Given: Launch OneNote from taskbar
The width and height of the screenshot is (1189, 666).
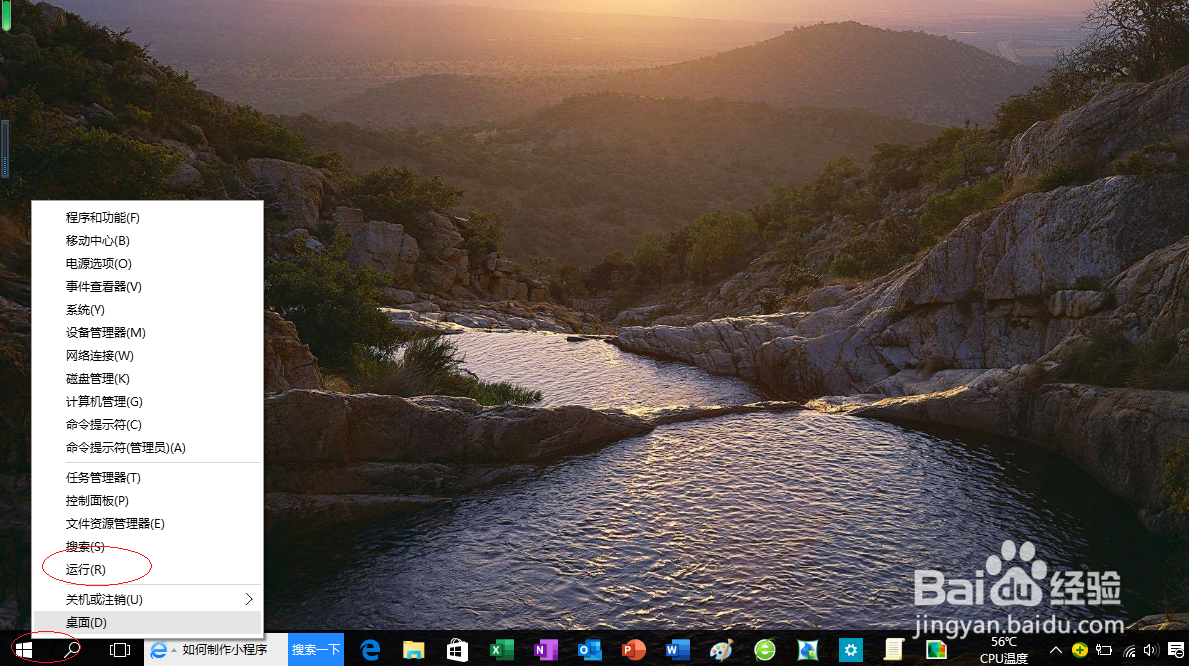Looking at the screenshot, I should [545, 650].
